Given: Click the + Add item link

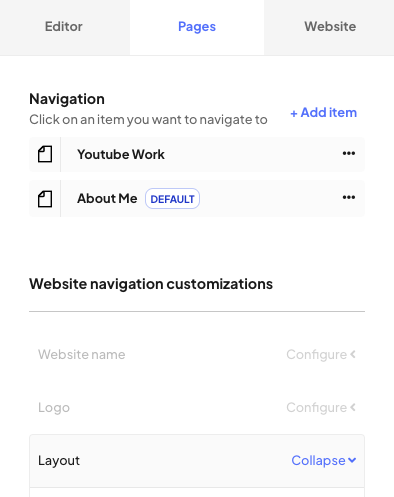Looking at the screenshot, I should coord(323,113).
